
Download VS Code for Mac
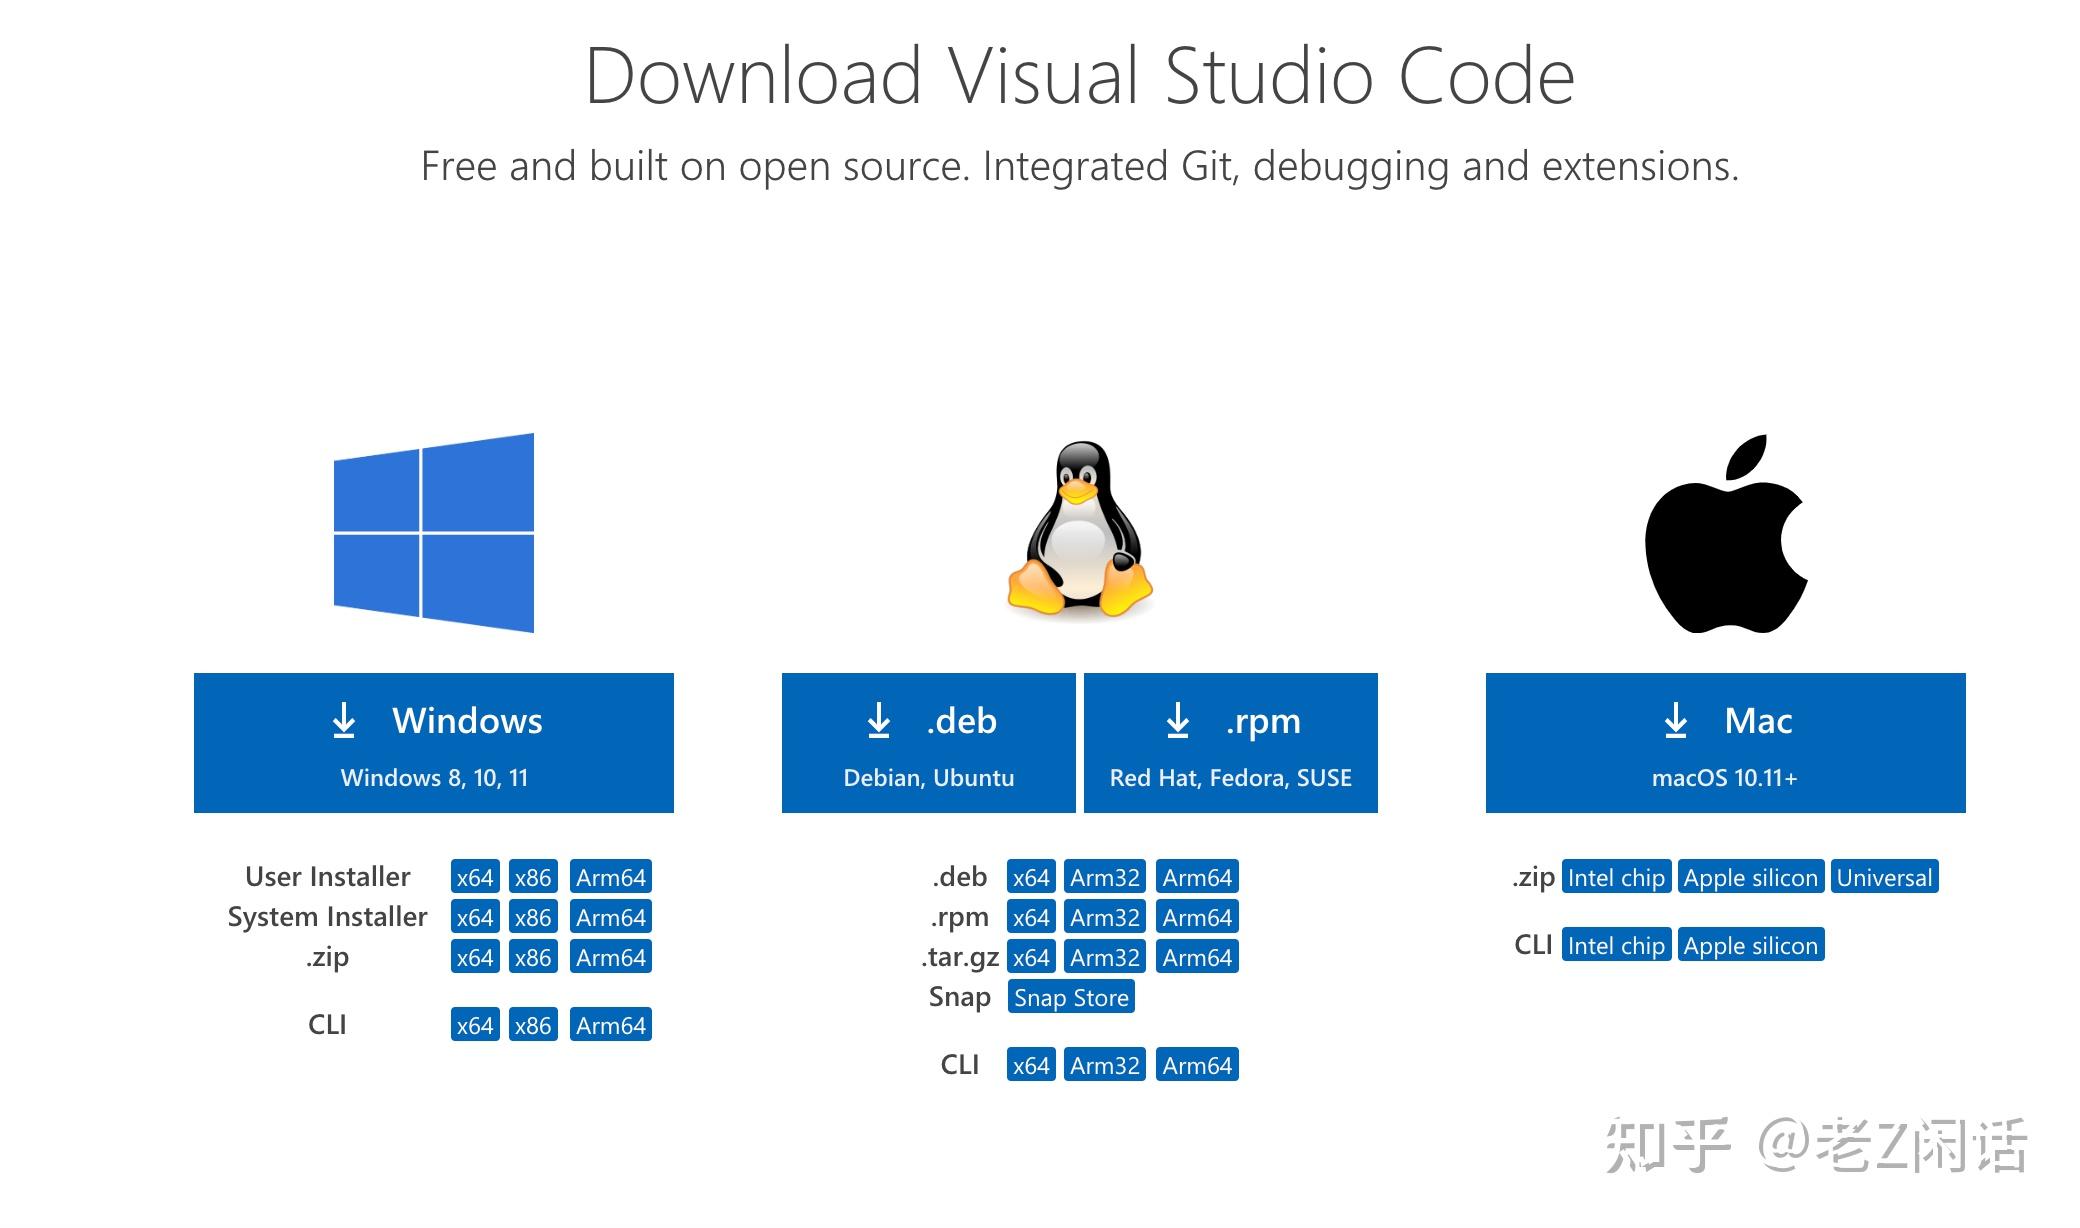click(1726, 743)
